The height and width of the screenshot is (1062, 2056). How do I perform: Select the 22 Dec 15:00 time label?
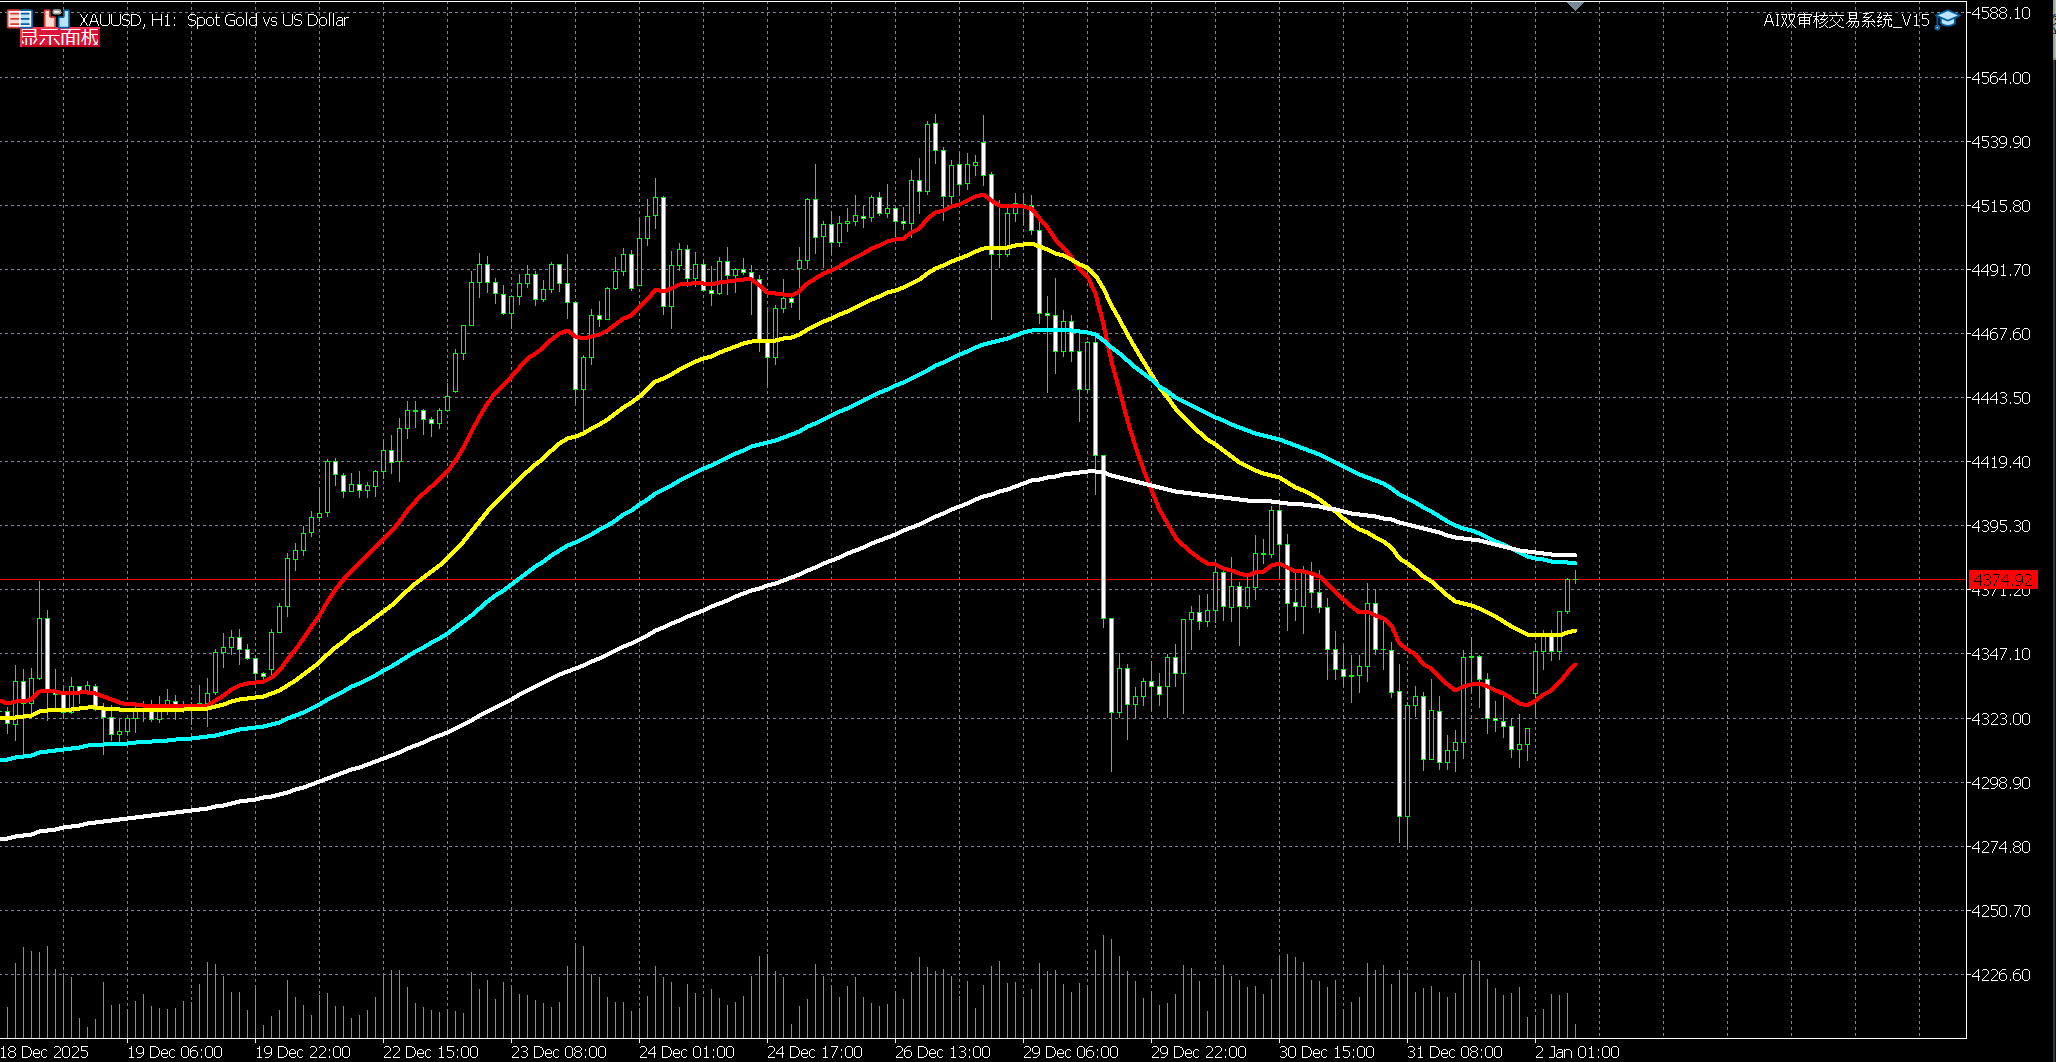point(430,1052)
